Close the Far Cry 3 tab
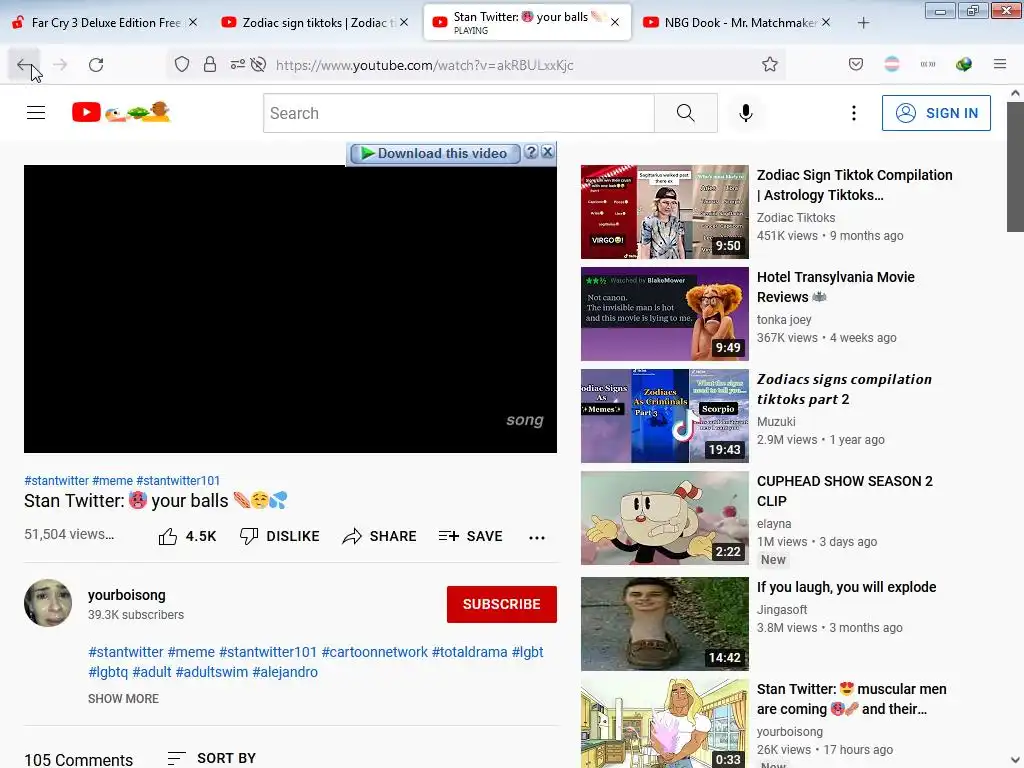 pos(193,22)
